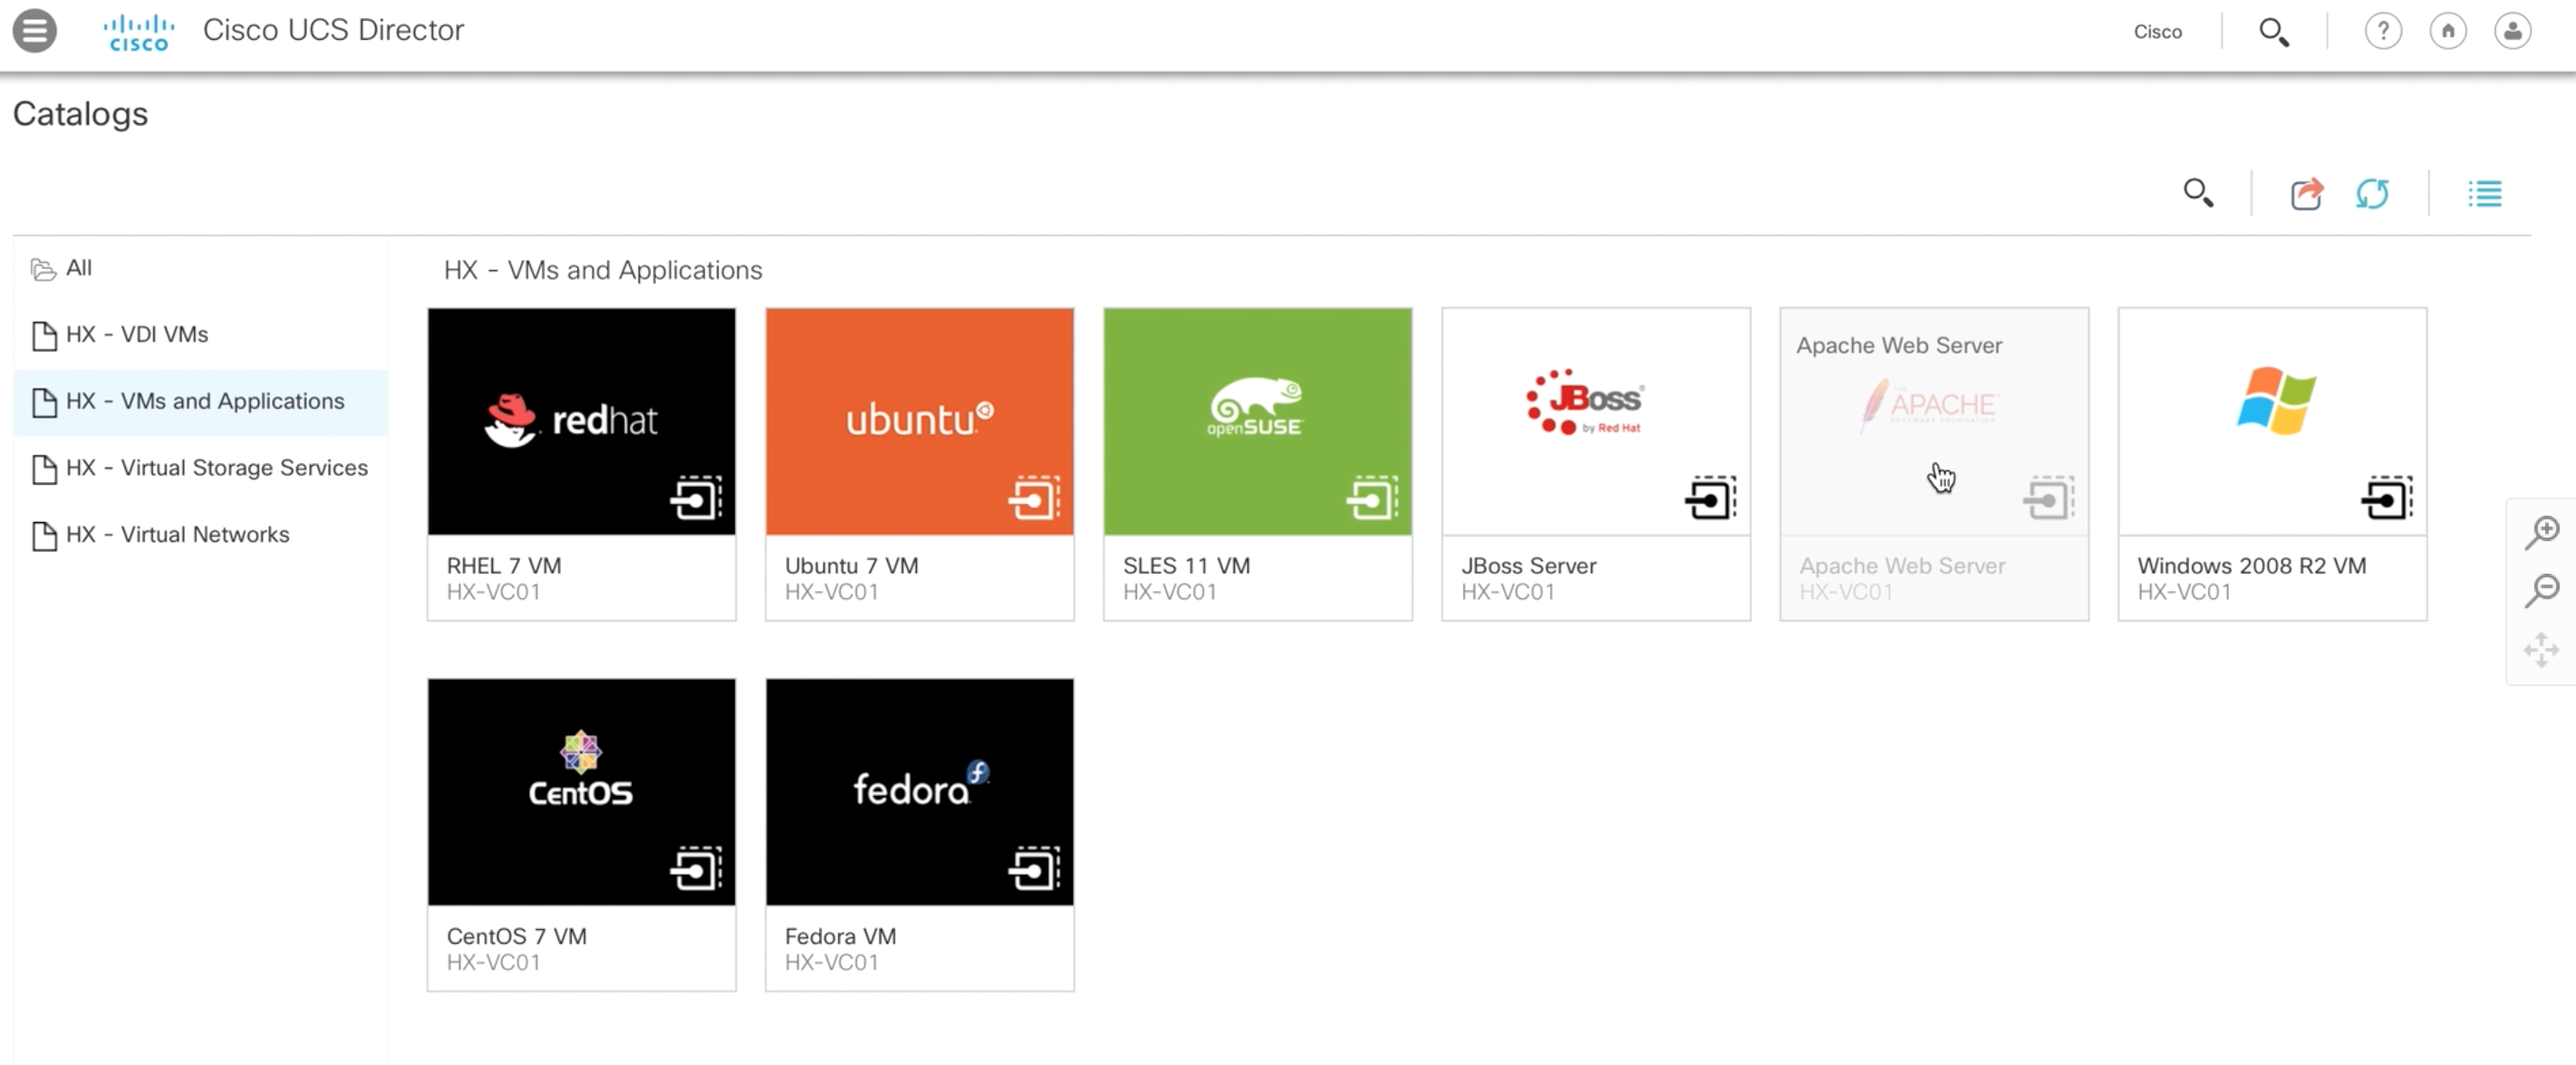Click the pan move arrows icon
2576x1065 pixels.
(2541, 650)
